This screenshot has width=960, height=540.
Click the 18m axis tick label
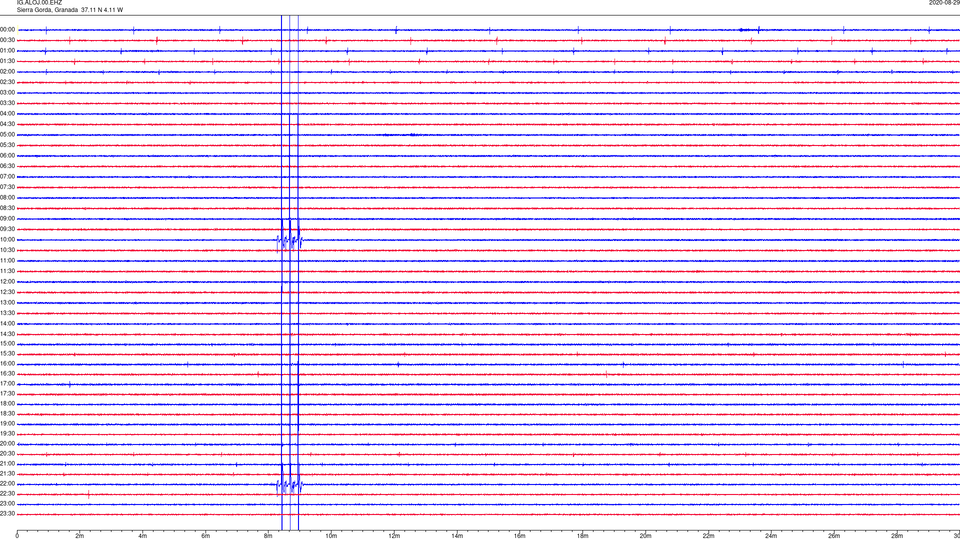tap(583, 536)
